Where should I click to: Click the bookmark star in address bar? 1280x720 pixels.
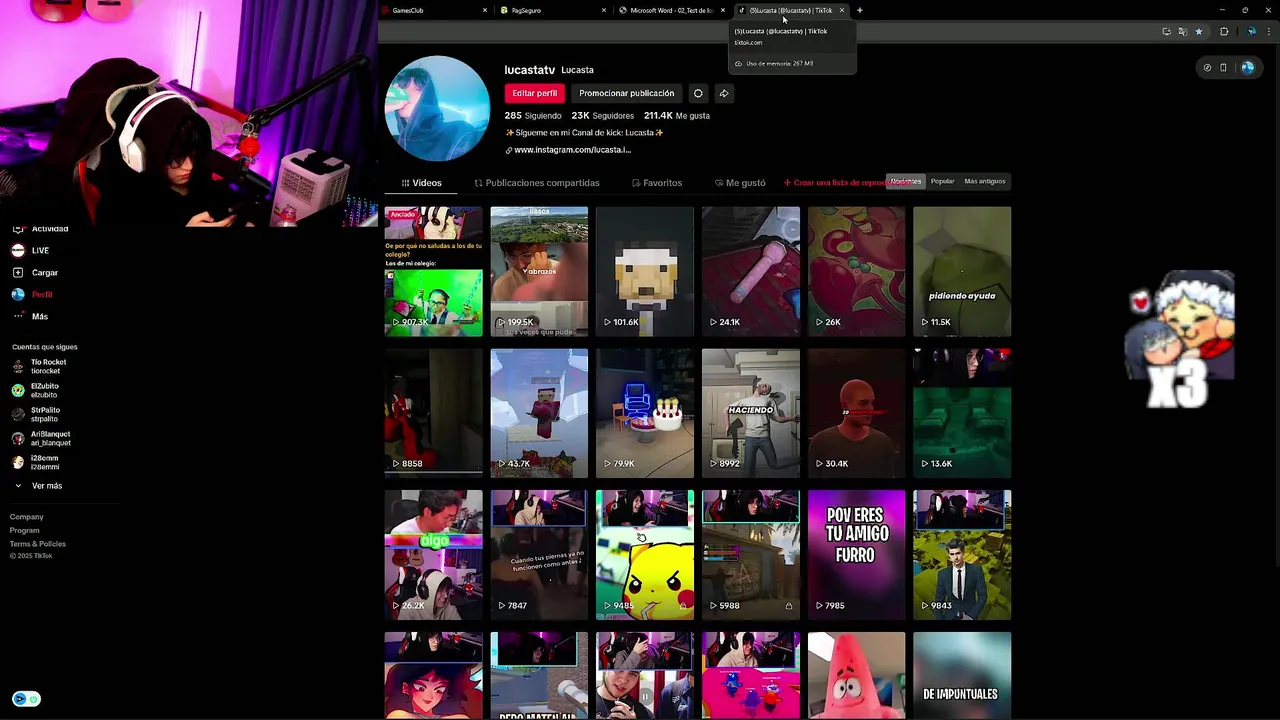[x=1199, y=31]
